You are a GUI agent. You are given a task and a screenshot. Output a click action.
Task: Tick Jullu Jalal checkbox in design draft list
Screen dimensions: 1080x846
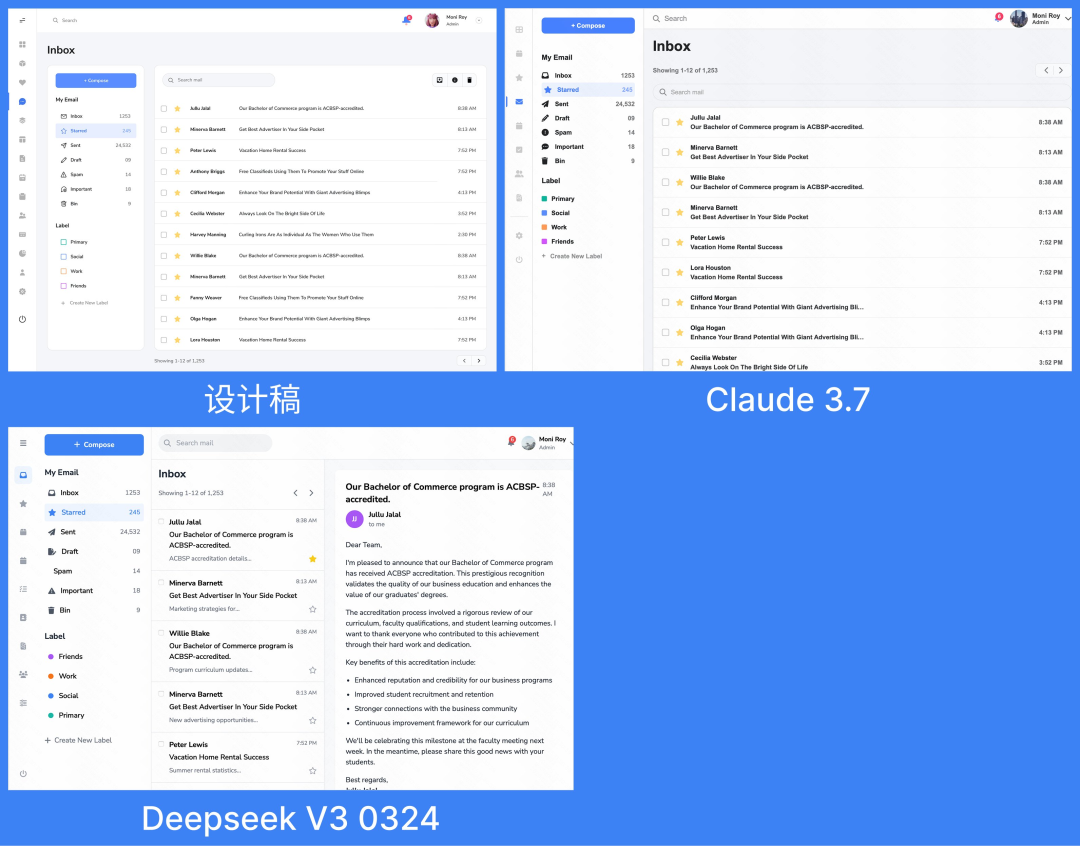[x=164, y=108]
